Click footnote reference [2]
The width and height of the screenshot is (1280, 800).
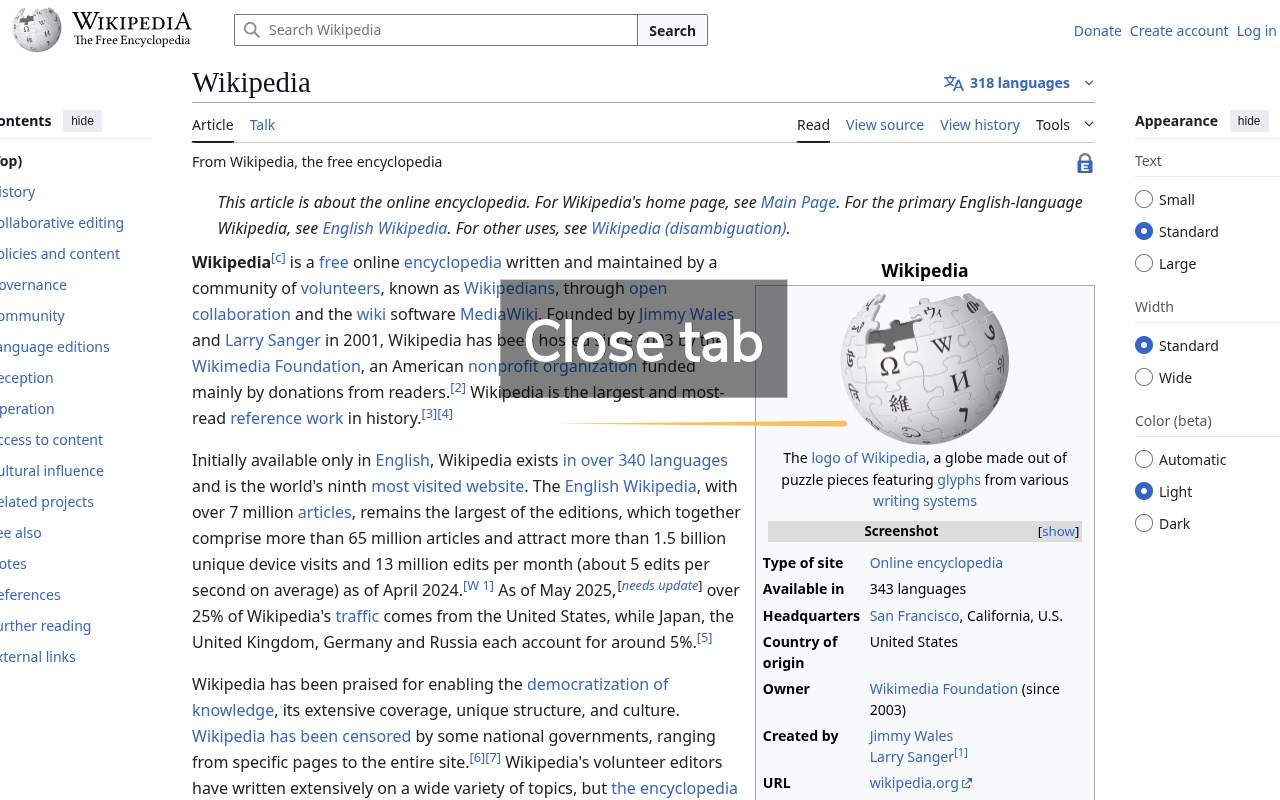point(458,388)
